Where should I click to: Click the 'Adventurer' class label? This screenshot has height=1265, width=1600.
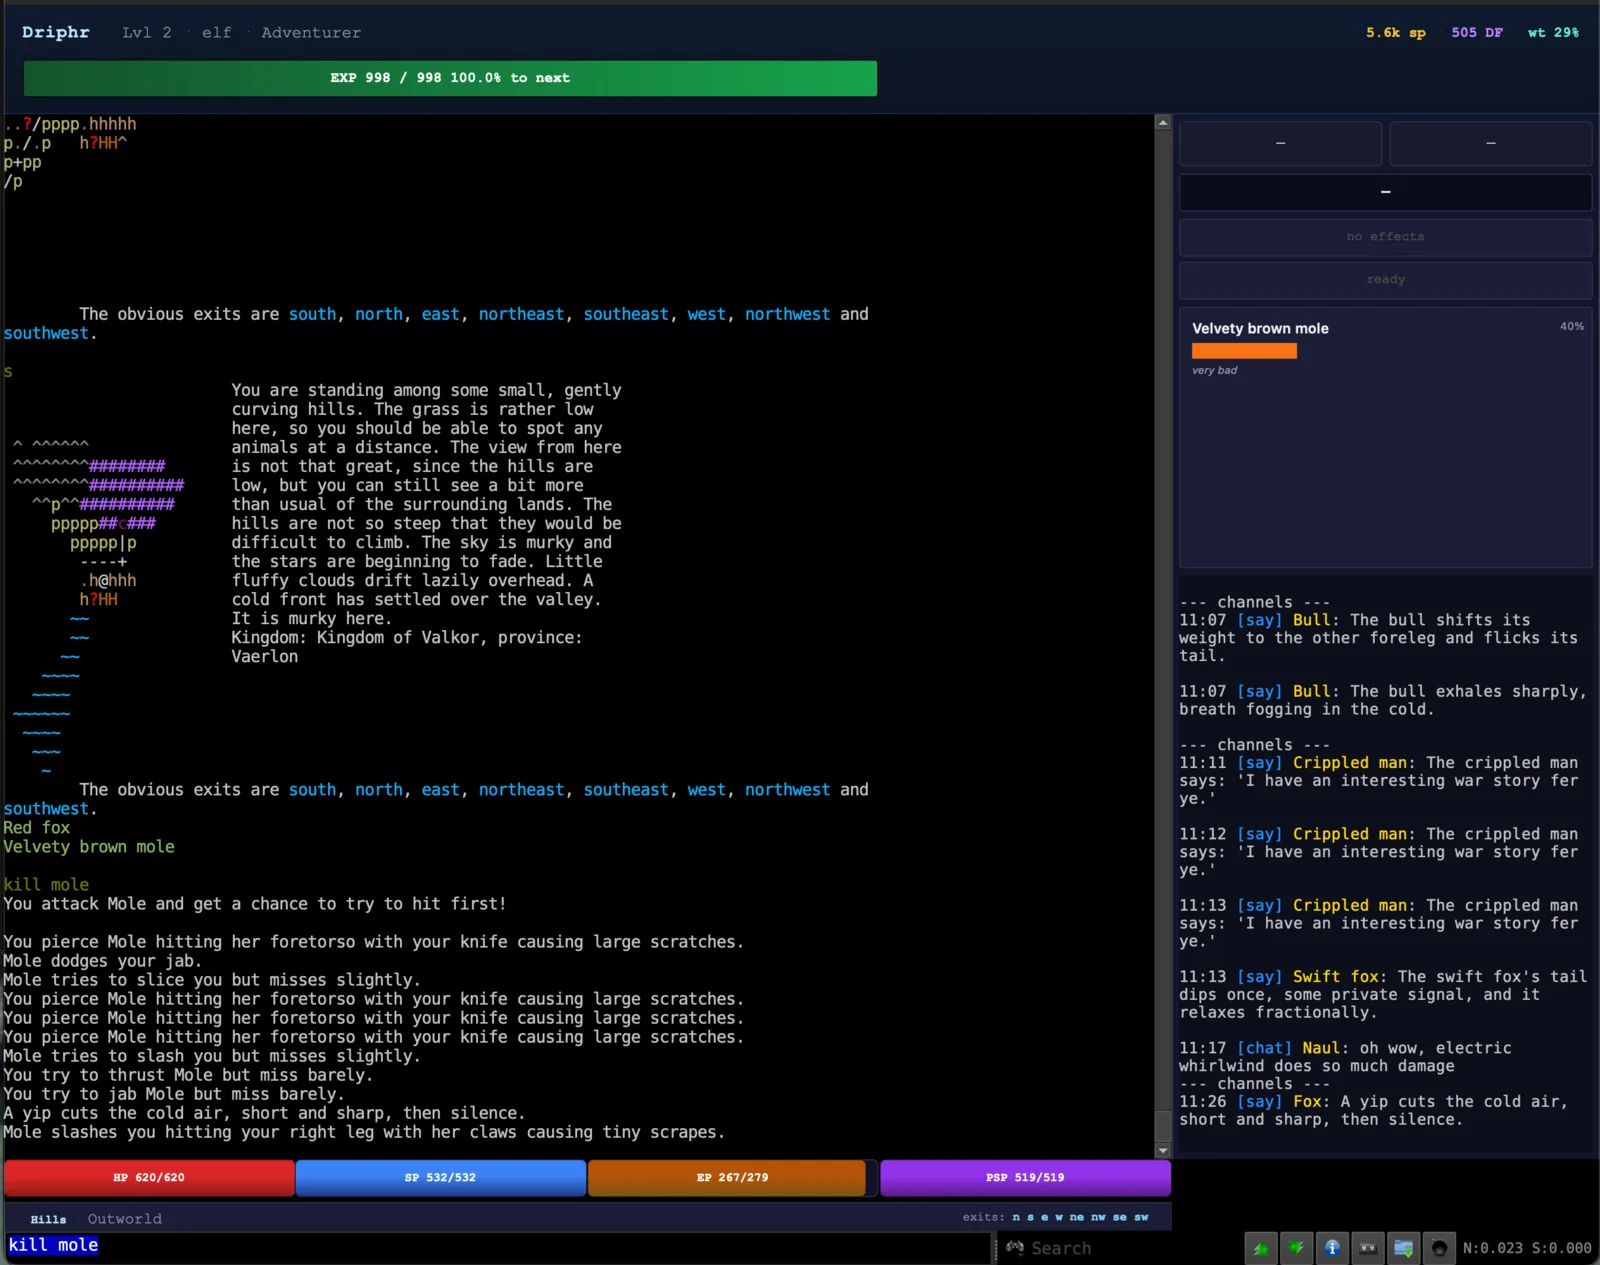pos(311,33)
